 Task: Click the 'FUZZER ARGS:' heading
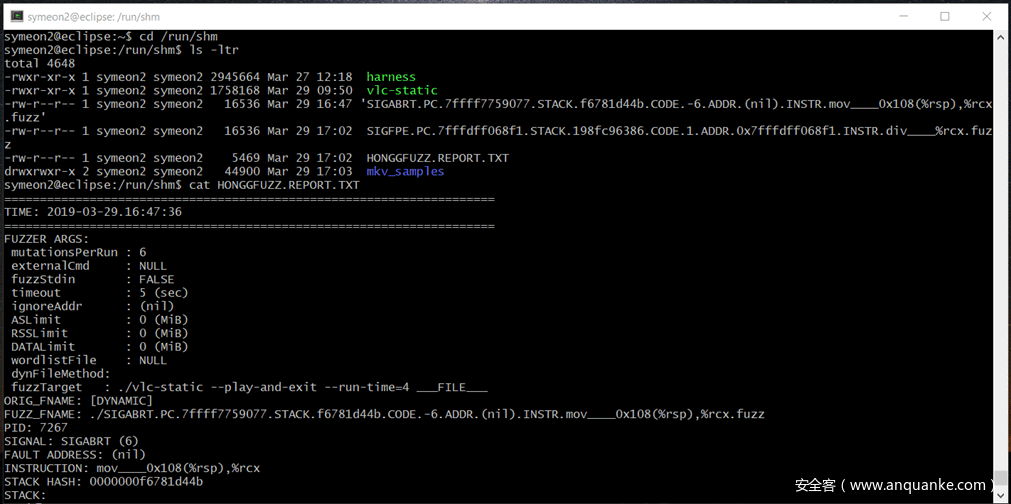click(46, 238)
